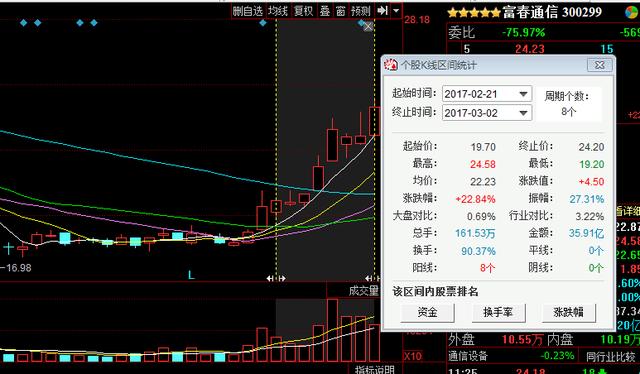Click the five-star rating beside 富春通信
This screenshot has height=374, width=640.
point(473,12)
